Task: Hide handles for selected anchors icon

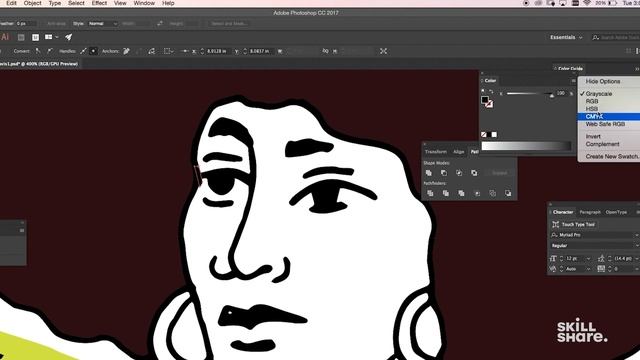Action: (x=93, y=51)
